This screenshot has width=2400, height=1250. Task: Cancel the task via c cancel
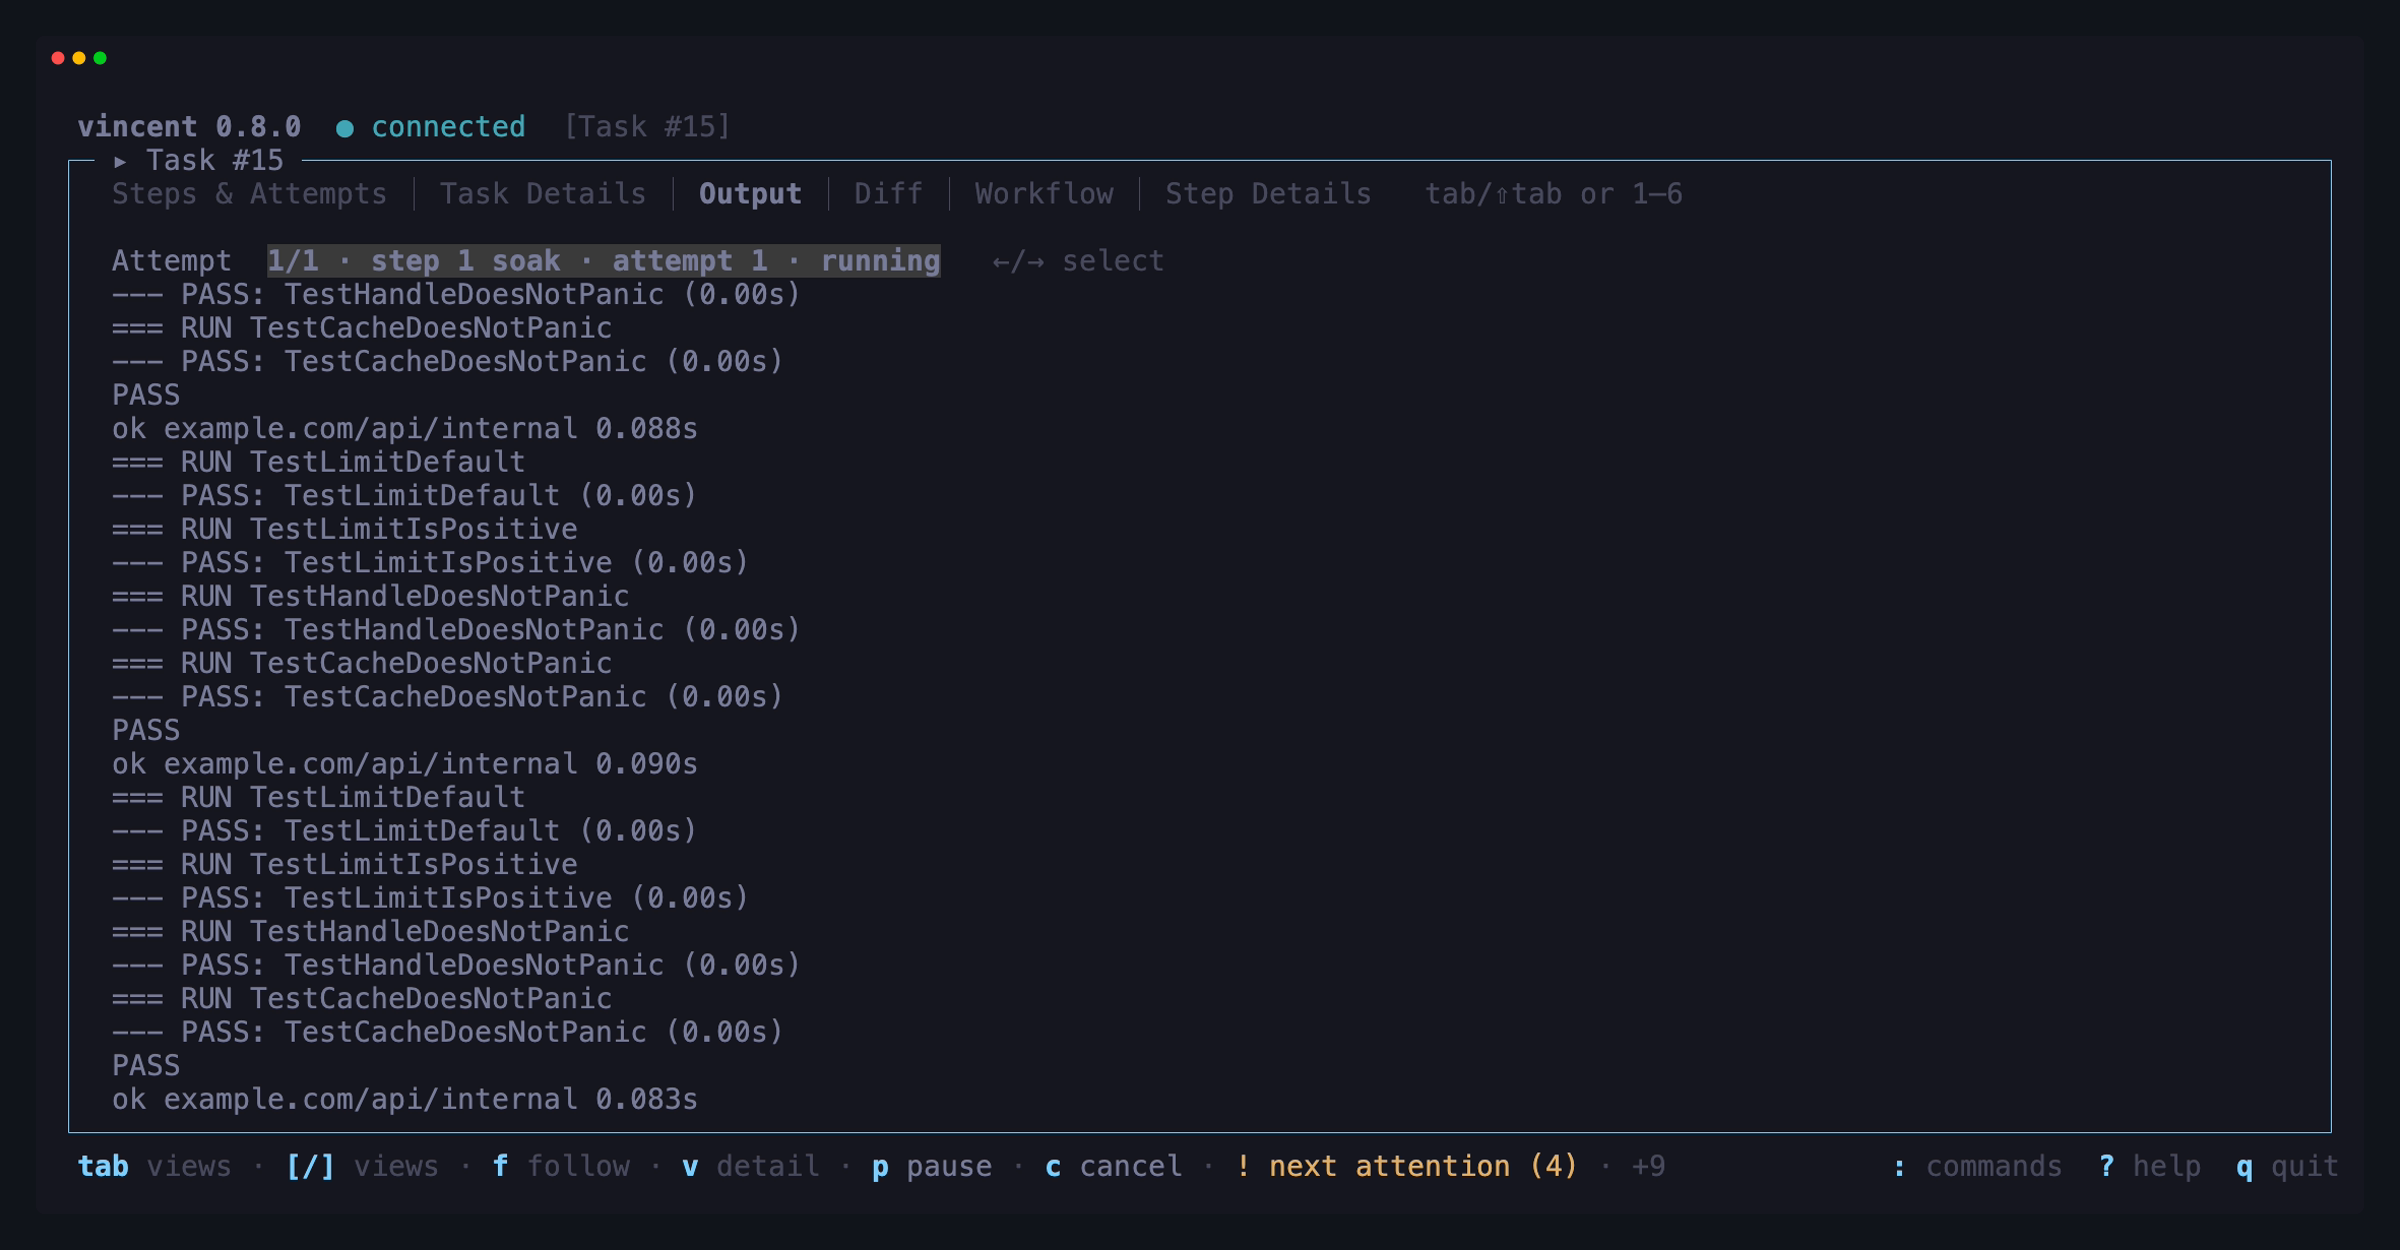pyautogui.click(x=1113, y=1166)
